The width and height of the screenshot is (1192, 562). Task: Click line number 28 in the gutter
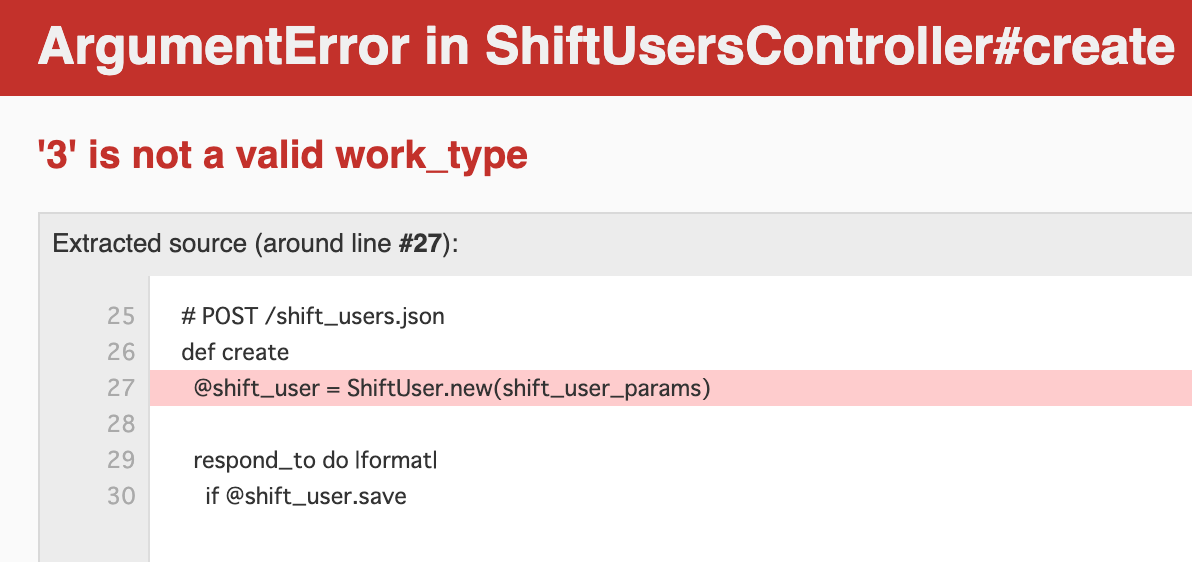(121, 424)
